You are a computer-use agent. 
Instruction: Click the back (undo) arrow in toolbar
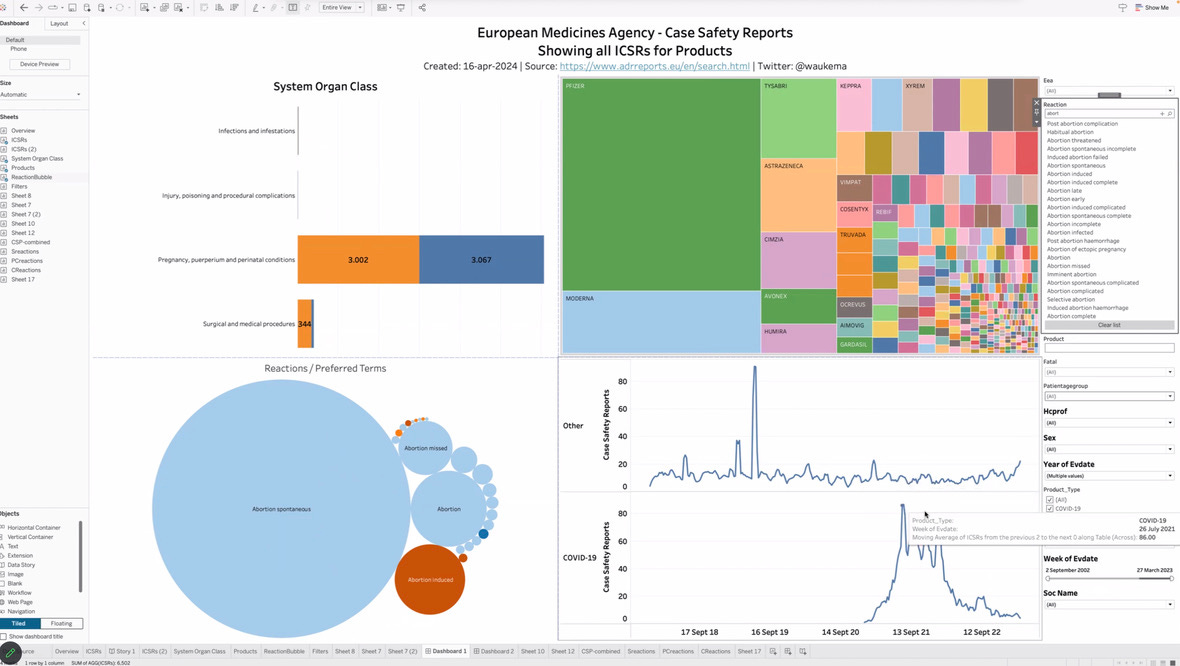(x=24, y=8)
